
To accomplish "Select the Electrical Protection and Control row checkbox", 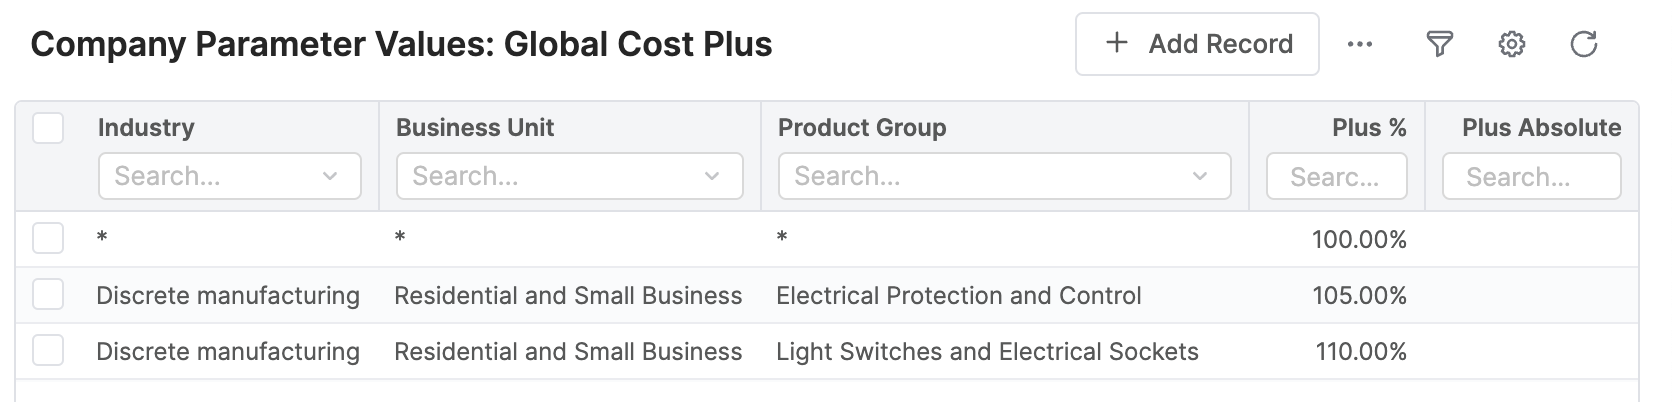I will 48,295.
